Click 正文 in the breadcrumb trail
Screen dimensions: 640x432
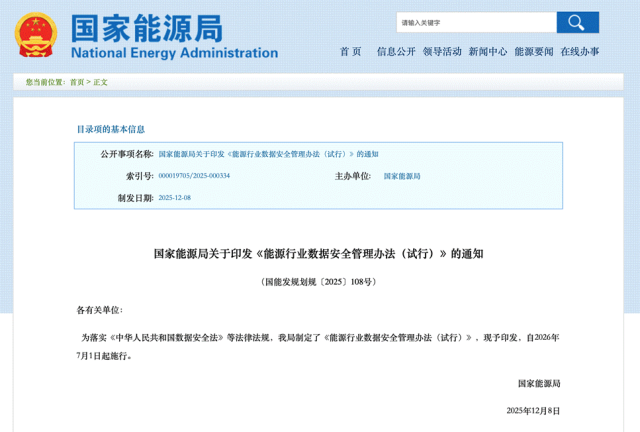coord(100,82)
